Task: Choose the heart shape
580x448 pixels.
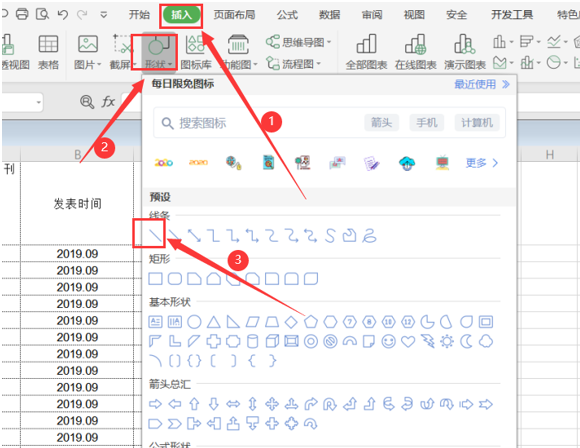Action: pyautogui.click(x=408, y=341)
